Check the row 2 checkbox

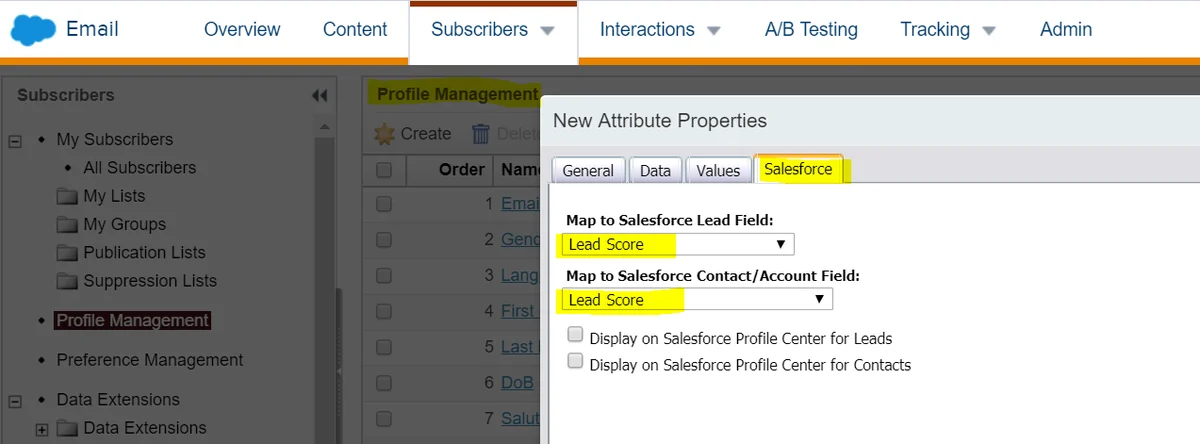coord(384,240)
